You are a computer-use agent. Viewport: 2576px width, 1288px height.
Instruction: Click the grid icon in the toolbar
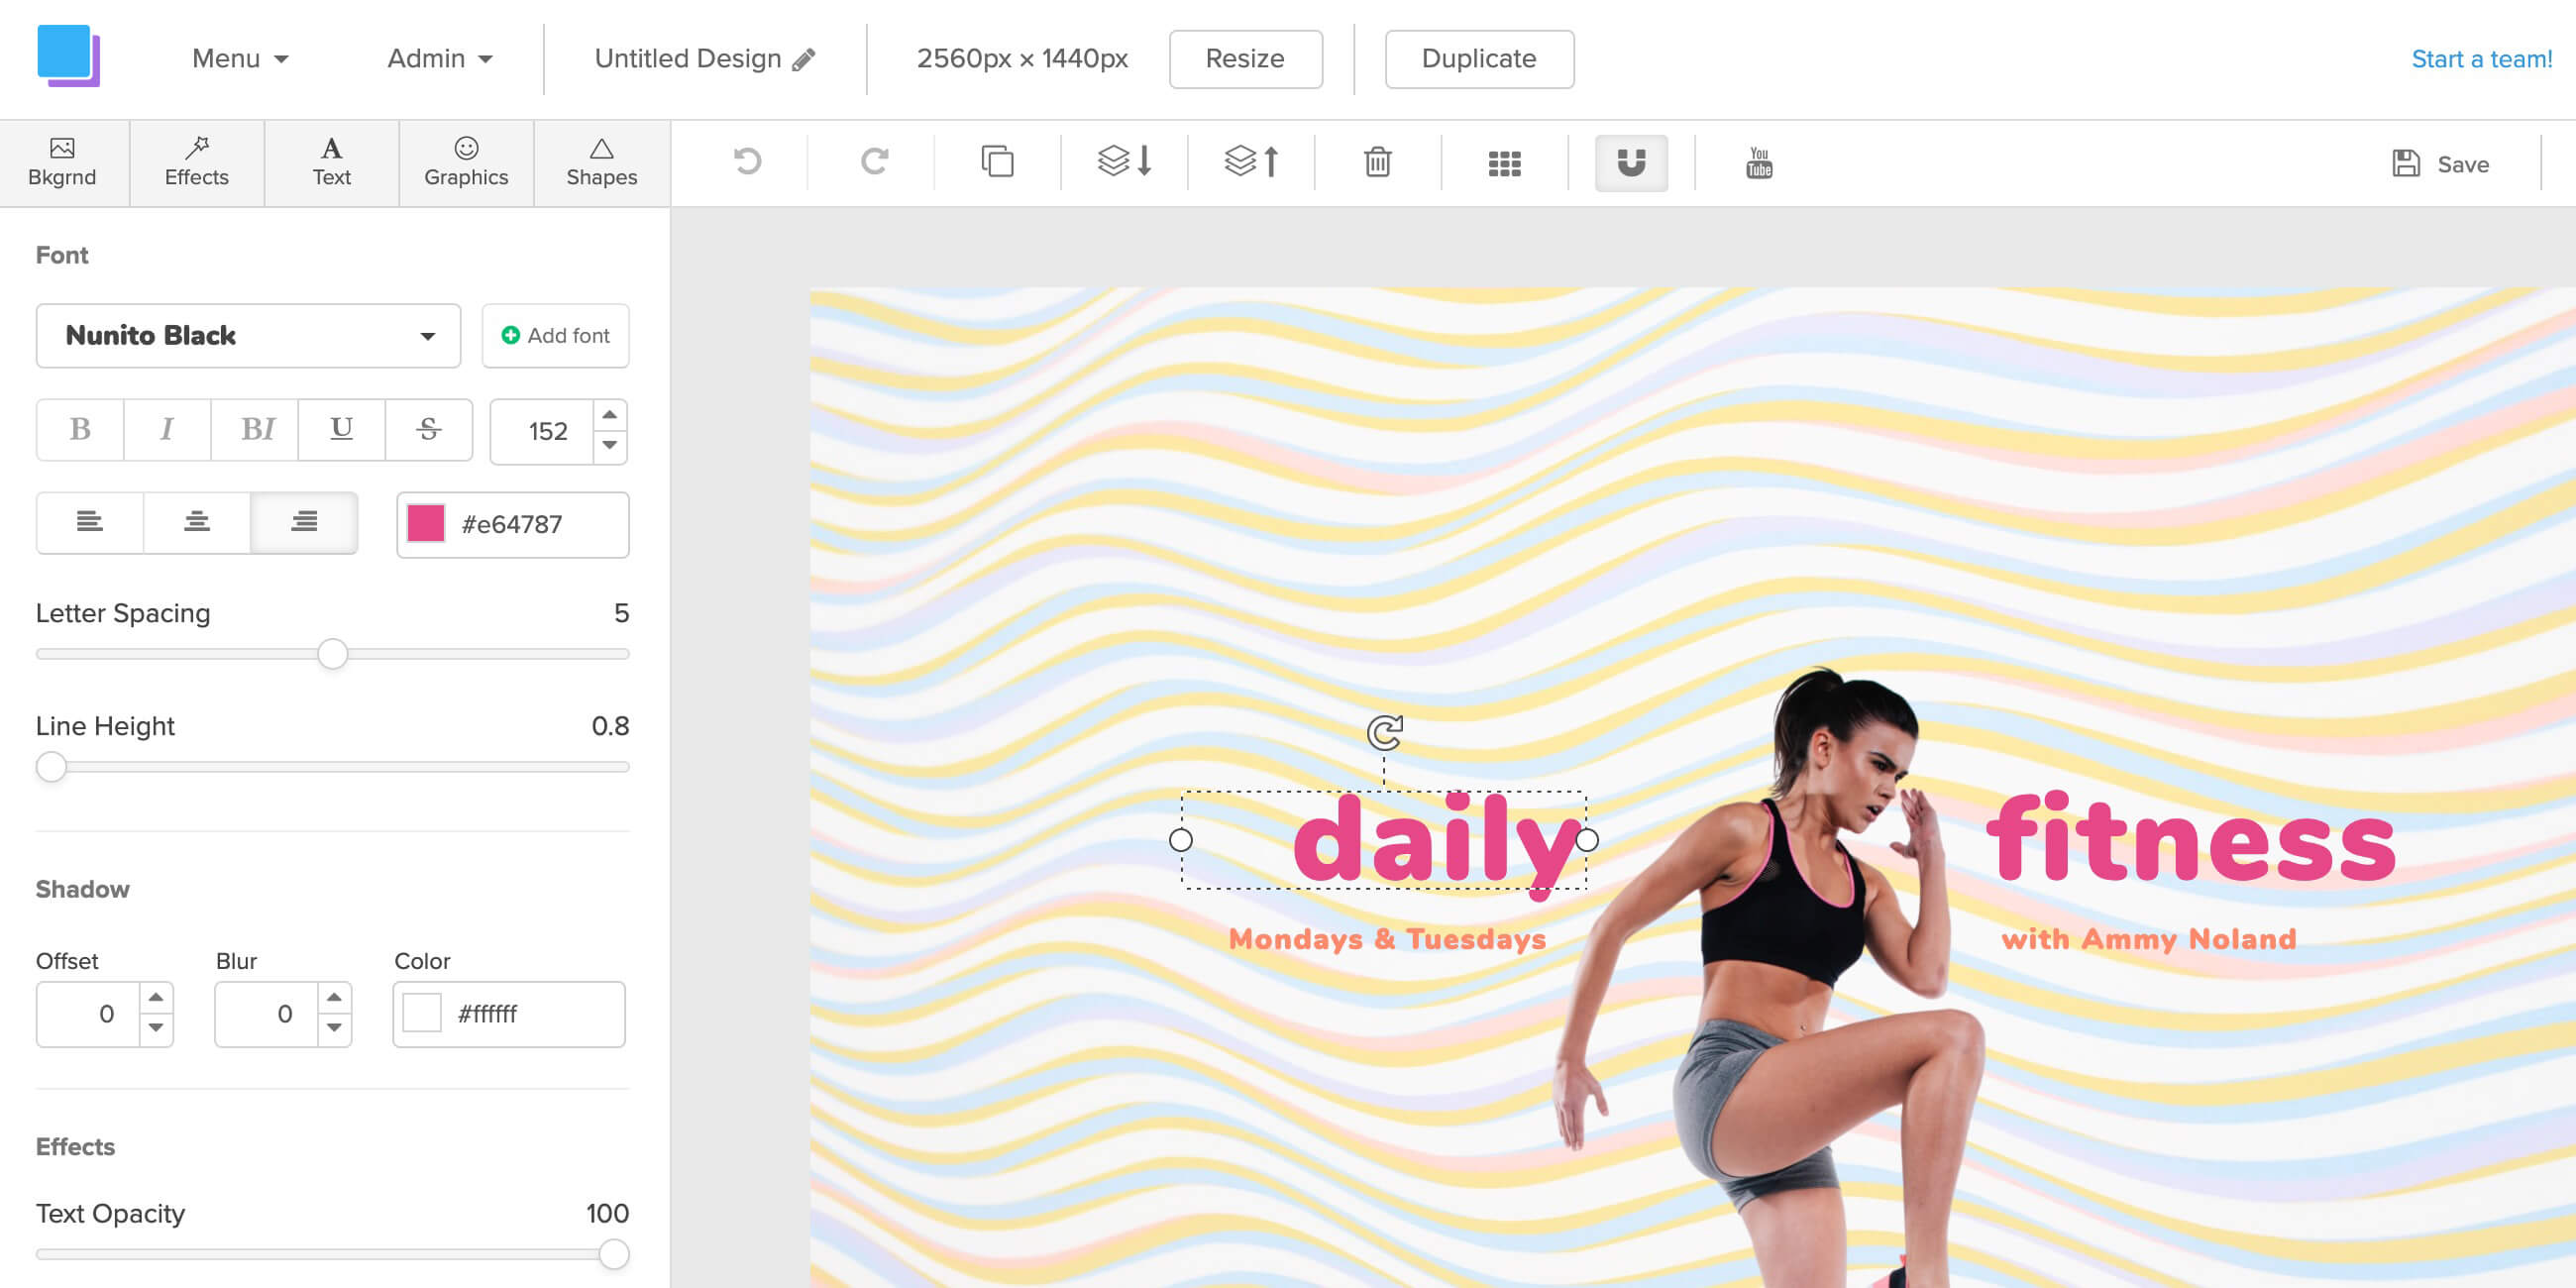1504,163
